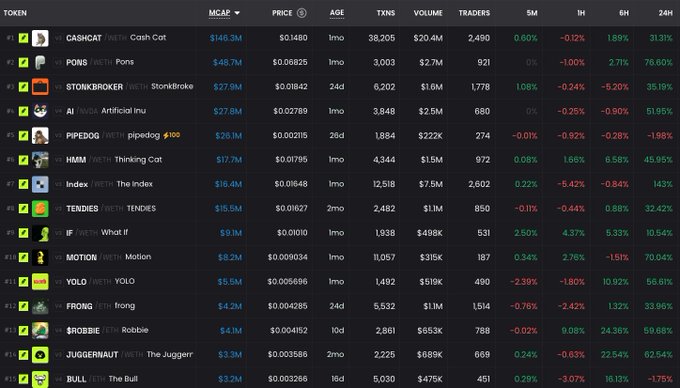Click the lightning 100 boost badge on PIPEDOG

click(x=171, y=135)
